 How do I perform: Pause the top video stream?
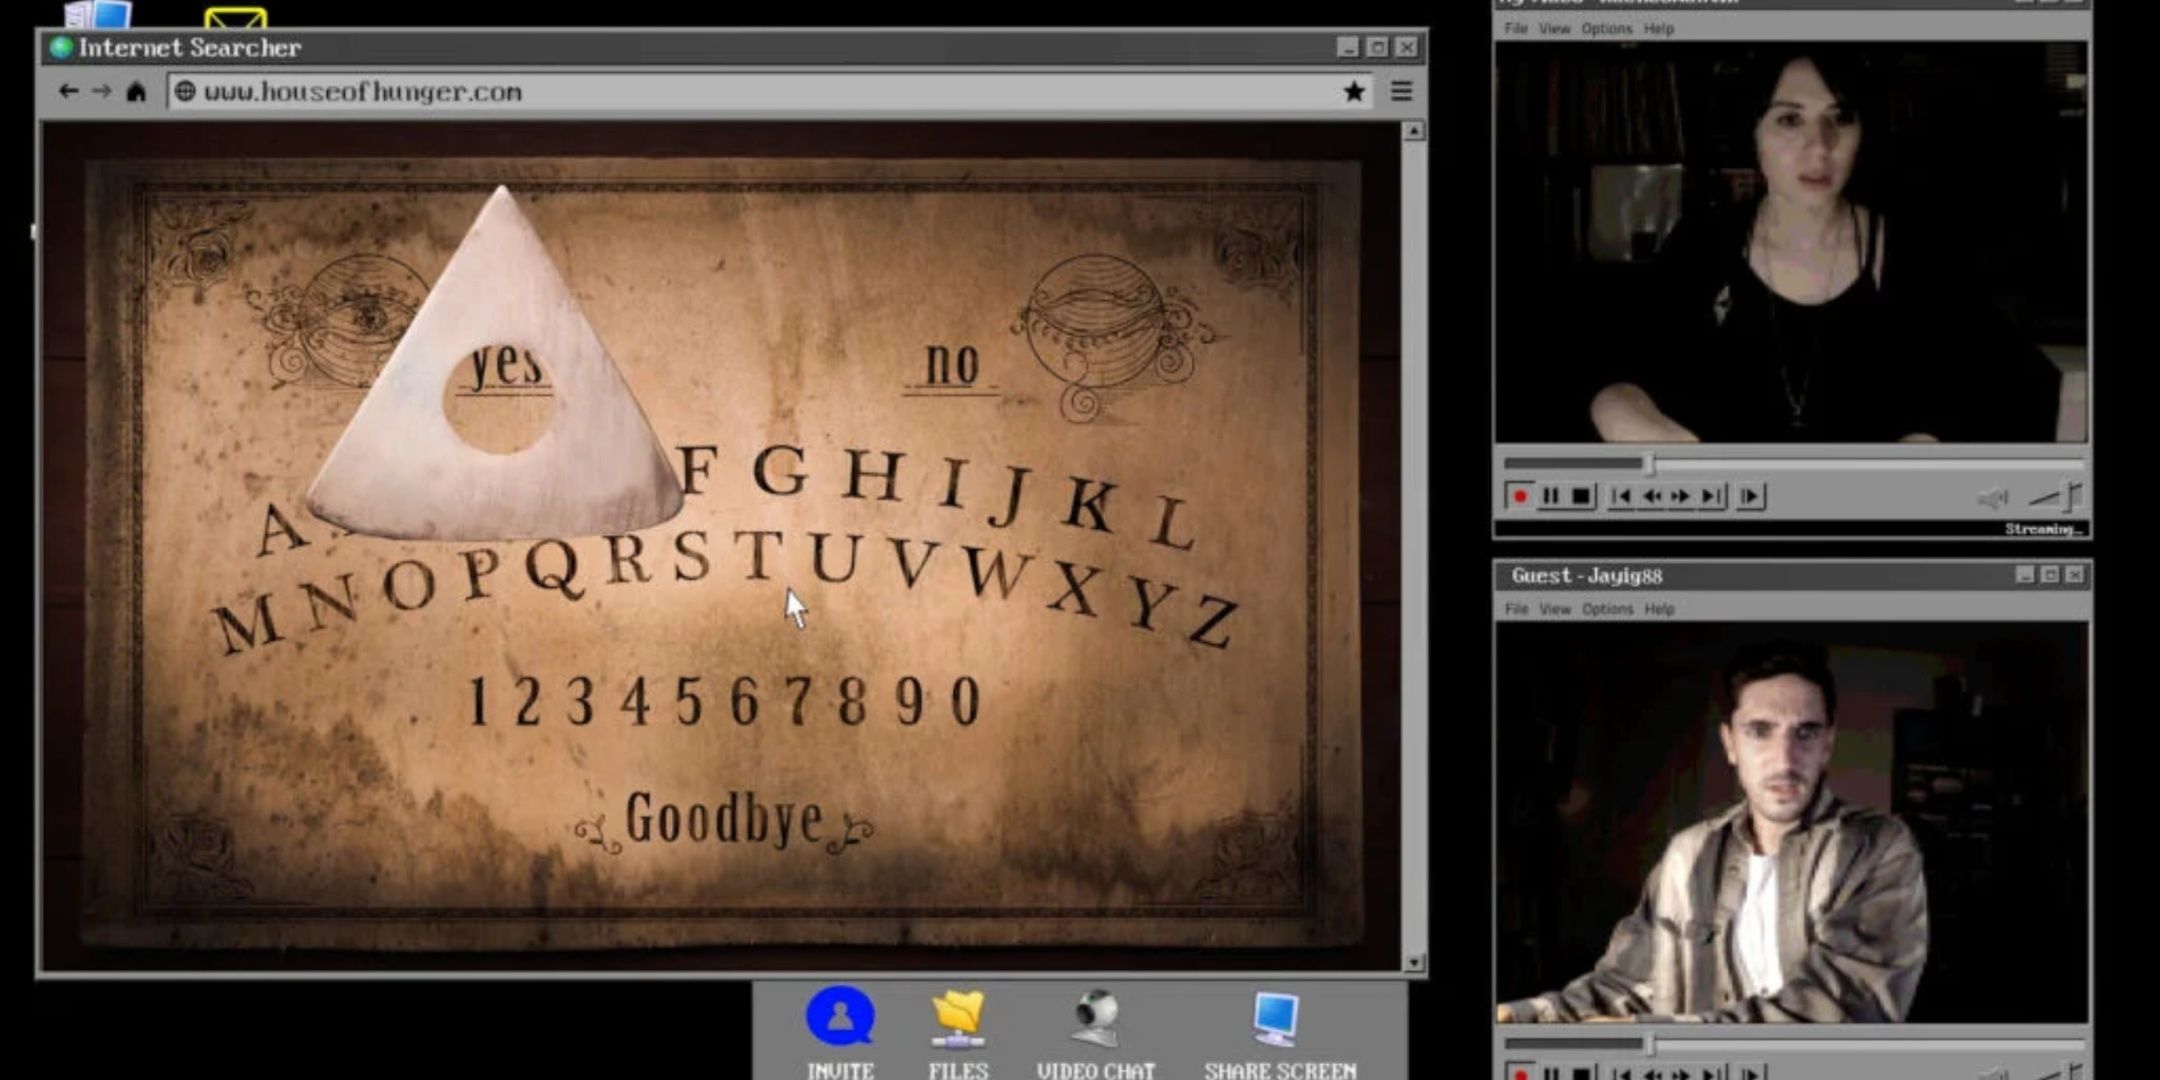[x=1550, y=497]
